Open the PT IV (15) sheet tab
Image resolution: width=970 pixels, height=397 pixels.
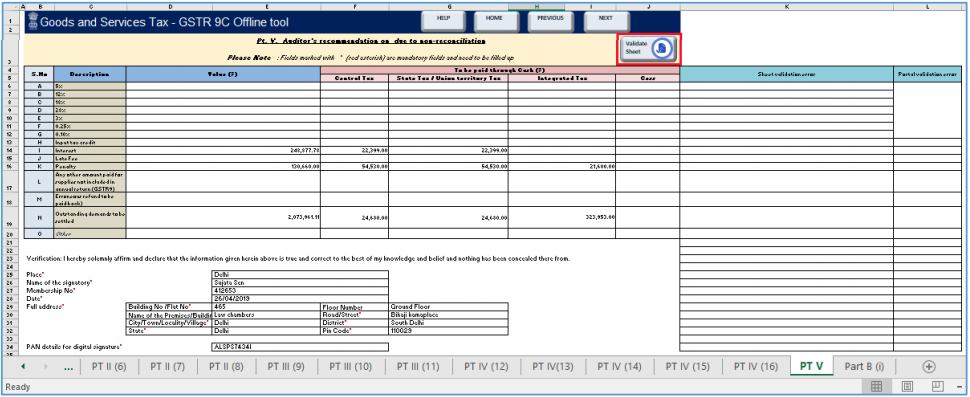[x=688, y=366]
